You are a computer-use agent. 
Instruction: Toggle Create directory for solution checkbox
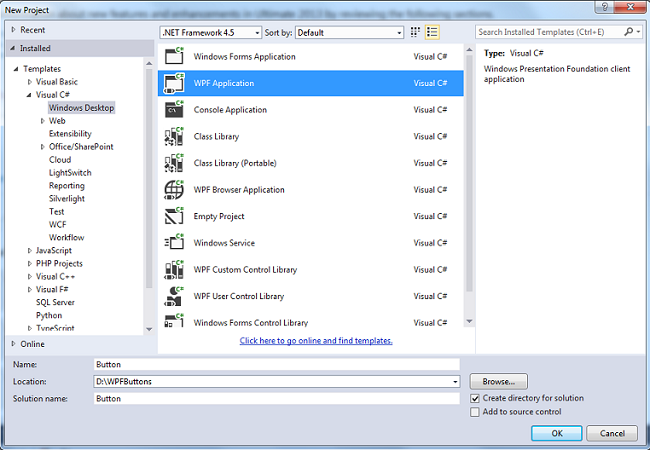tap(475, 399)
